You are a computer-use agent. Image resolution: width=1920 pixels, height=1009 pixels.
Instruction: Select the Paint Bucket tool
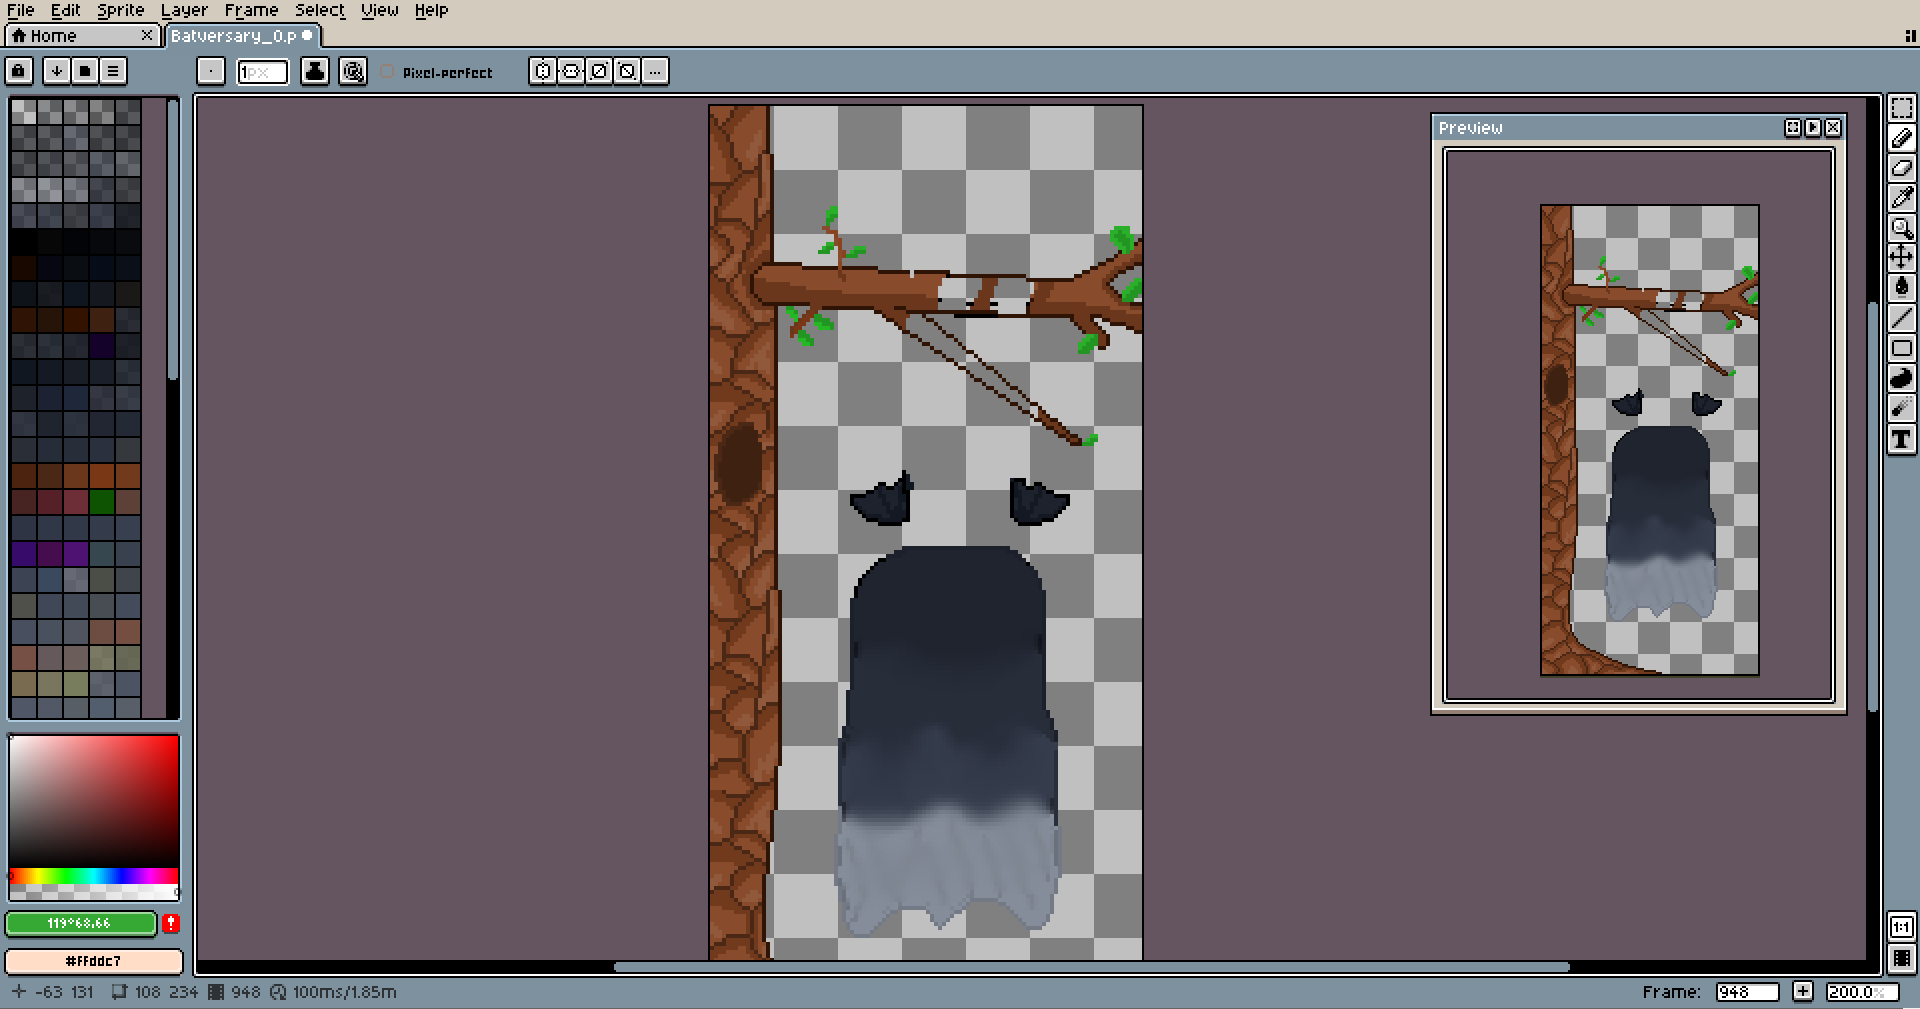coord(1901,287)
